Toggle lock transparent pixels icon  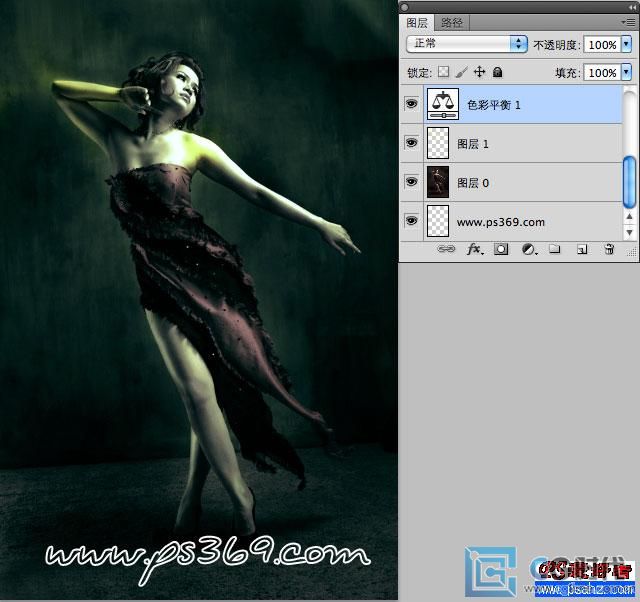point(443,72)
